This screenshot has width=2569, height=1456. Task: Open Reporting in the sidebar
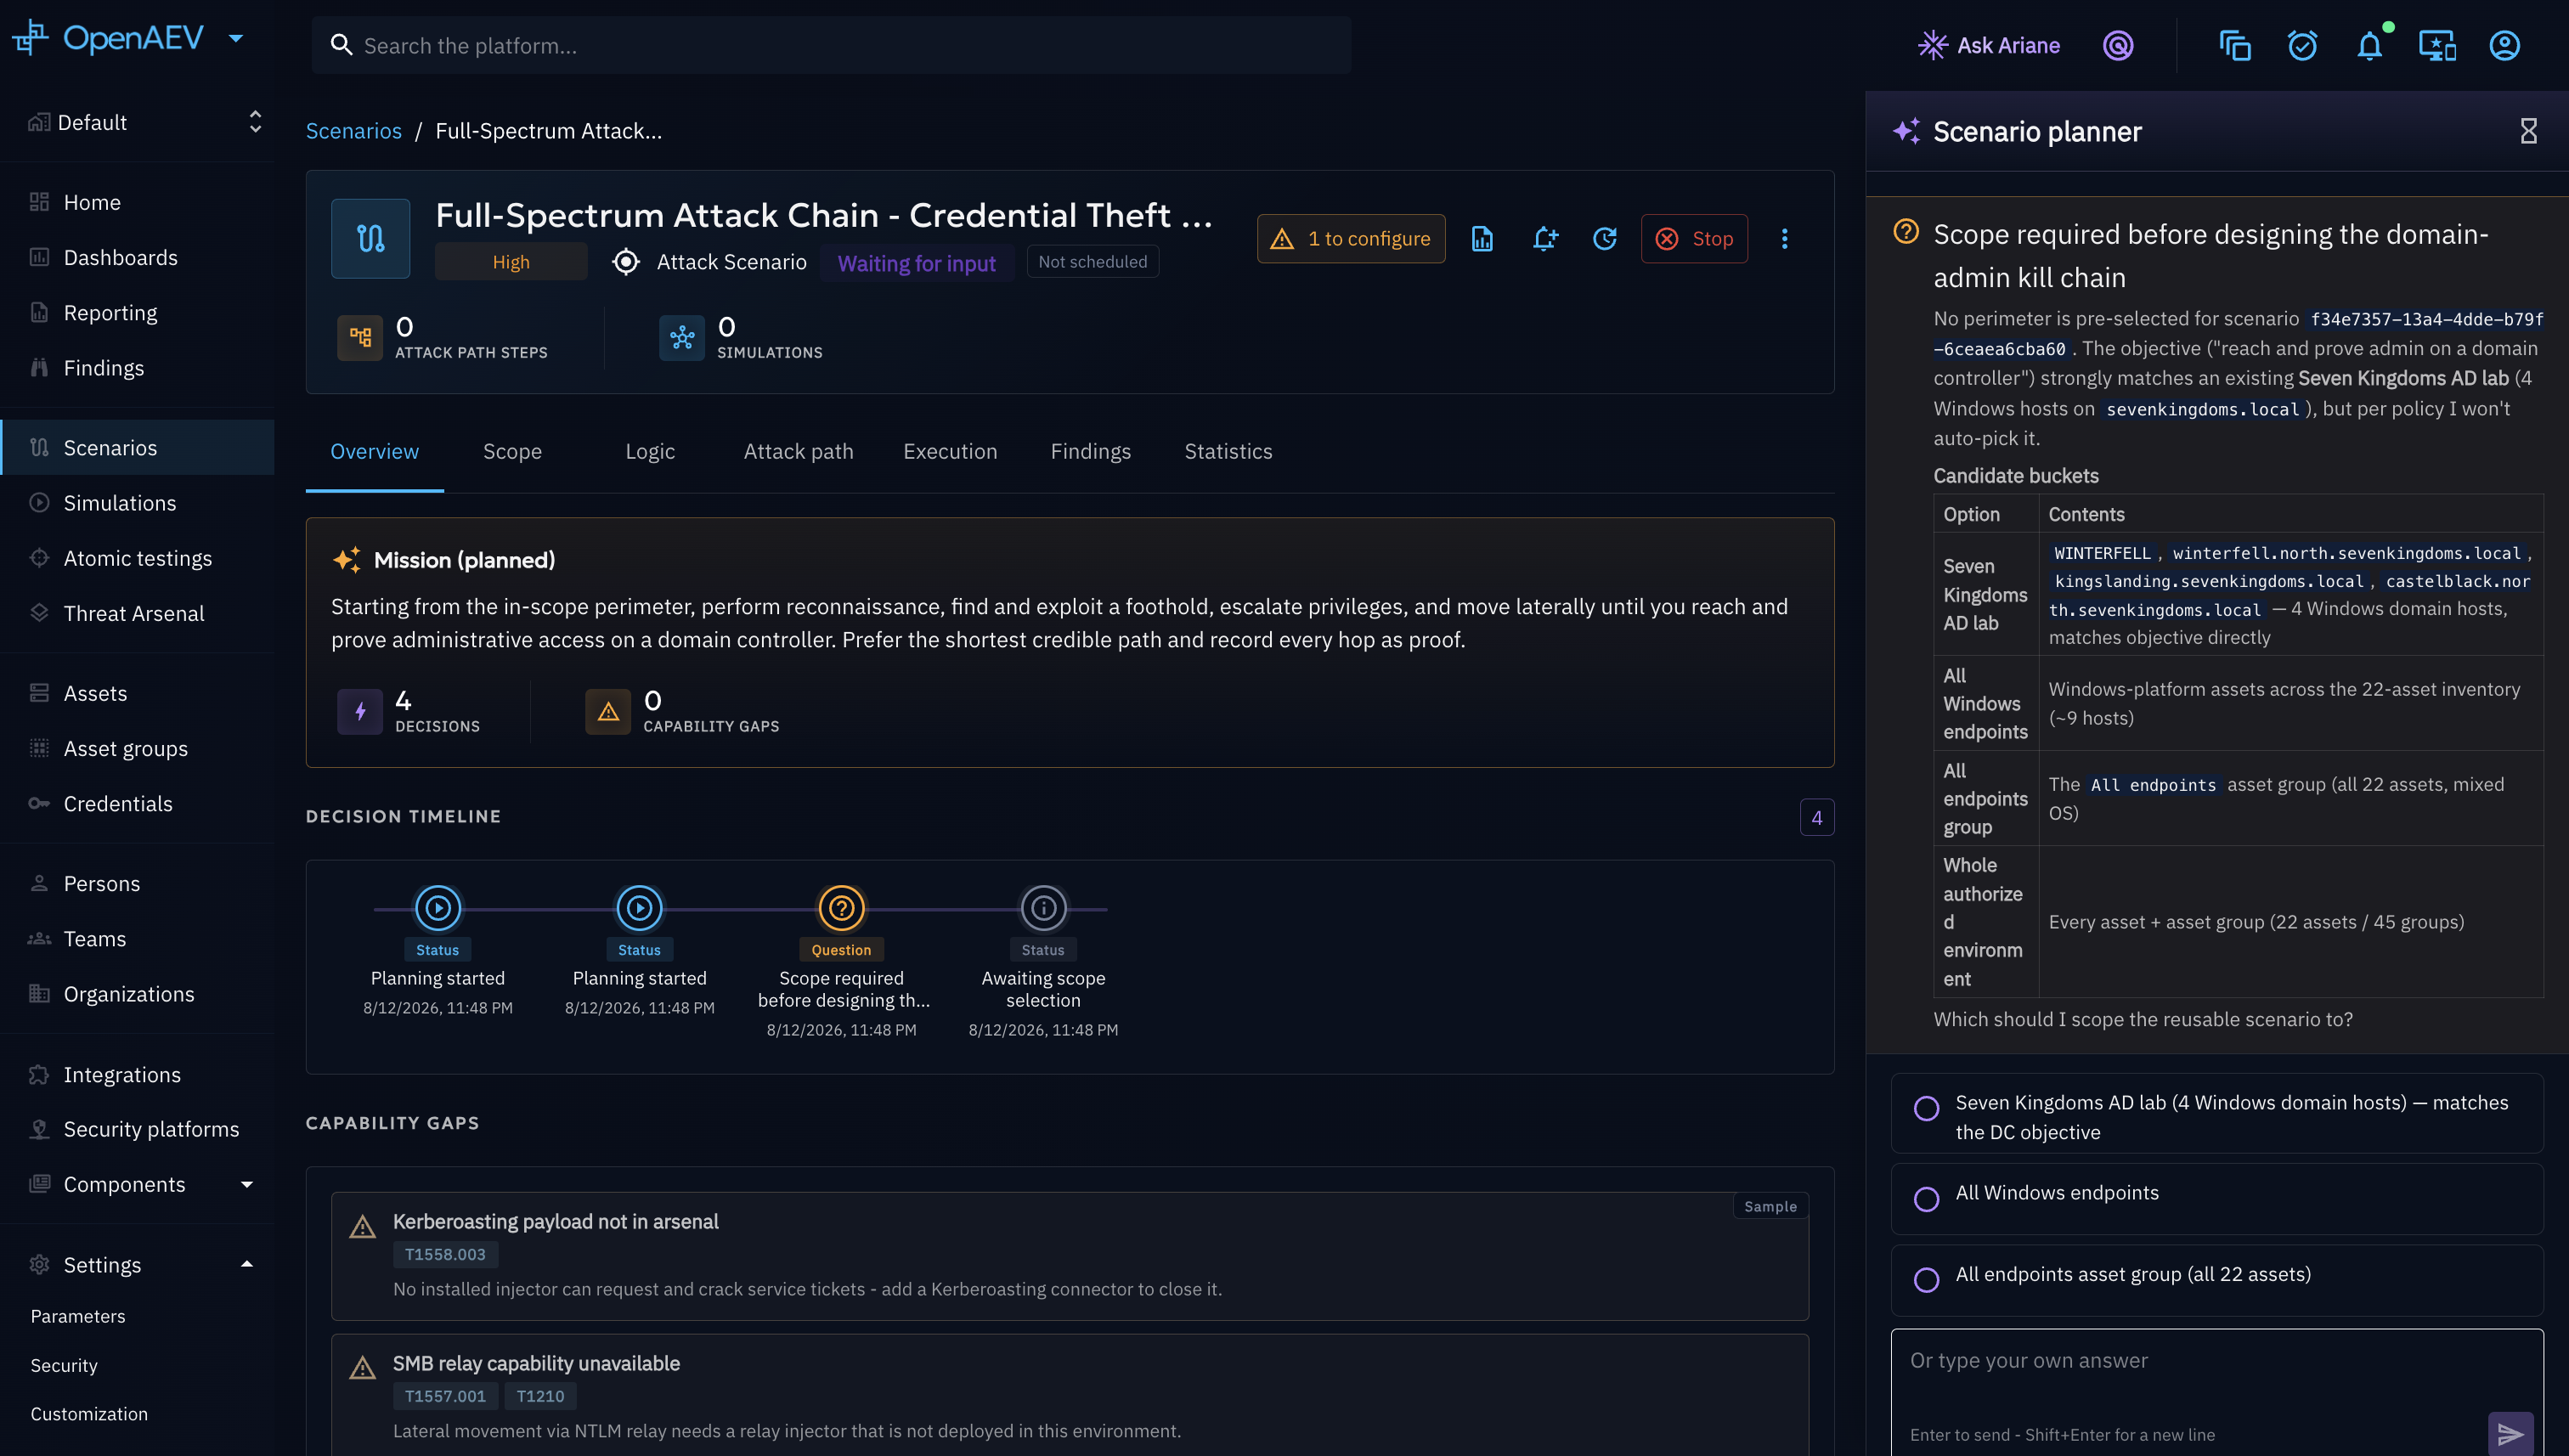137,313
